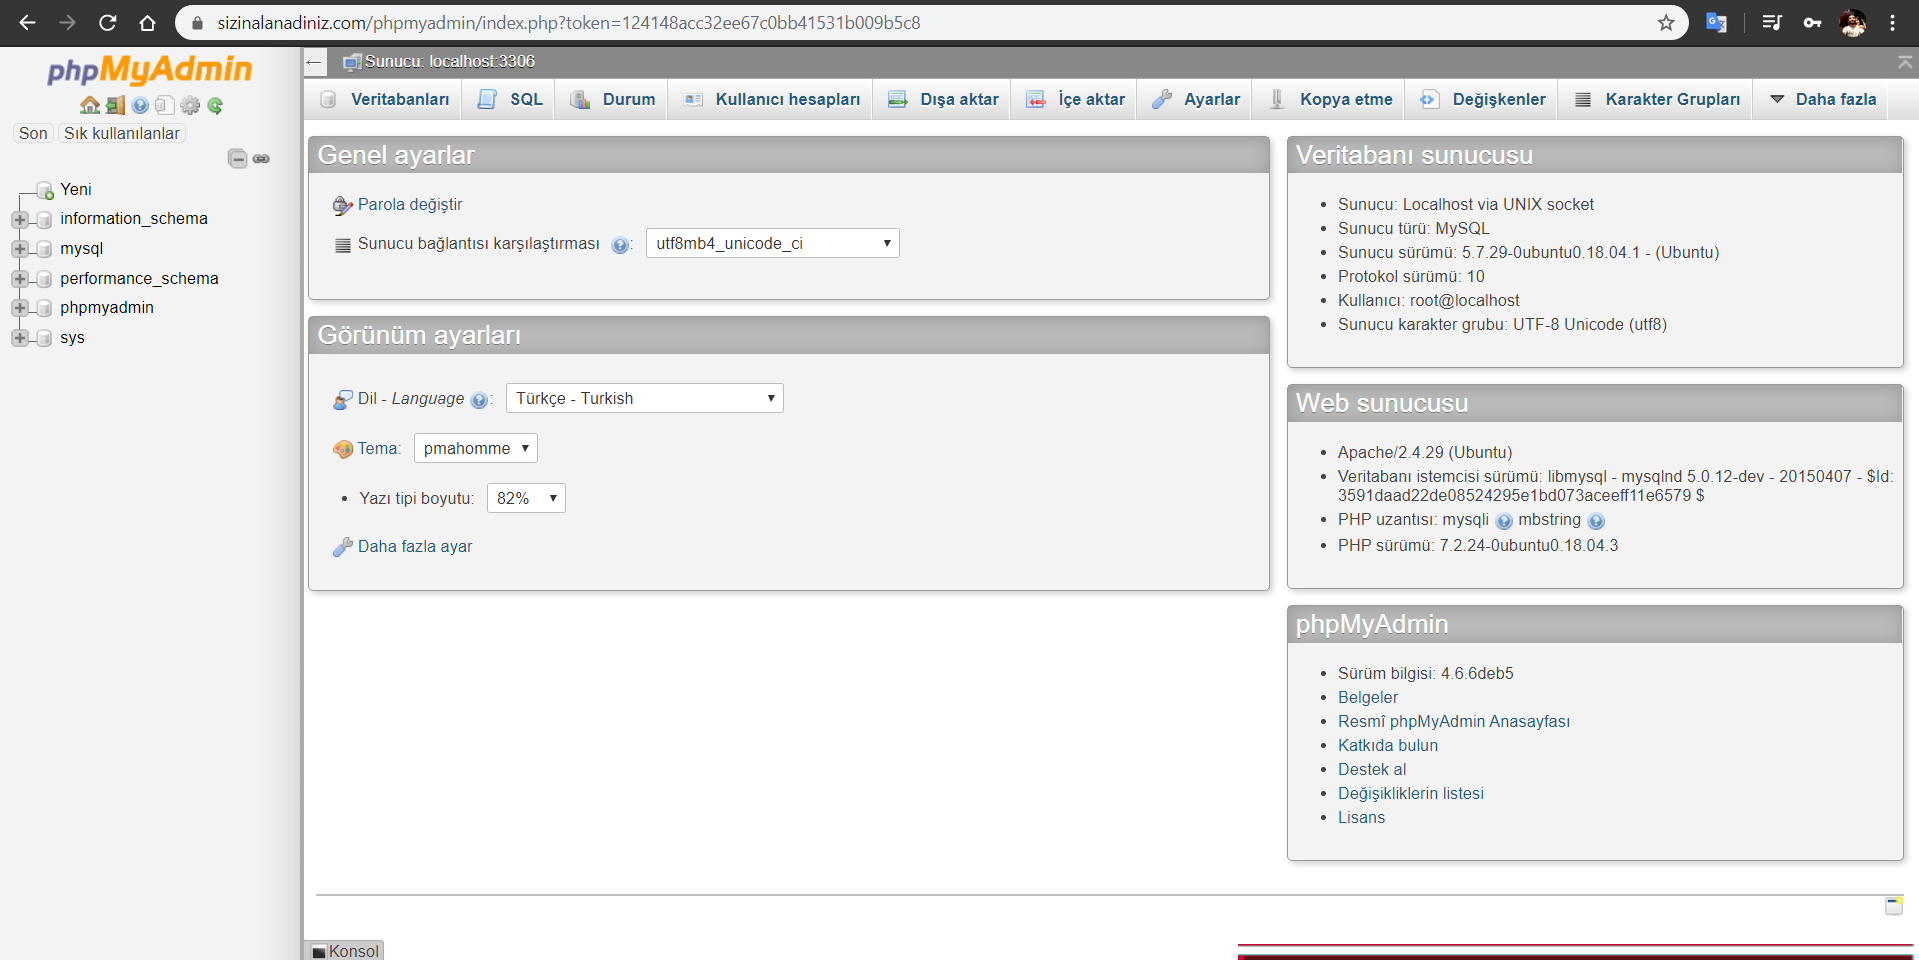1919x960 pixels.
Task: Open language dropdown showing Türkçe - Turkish
Action: point(645,398)
